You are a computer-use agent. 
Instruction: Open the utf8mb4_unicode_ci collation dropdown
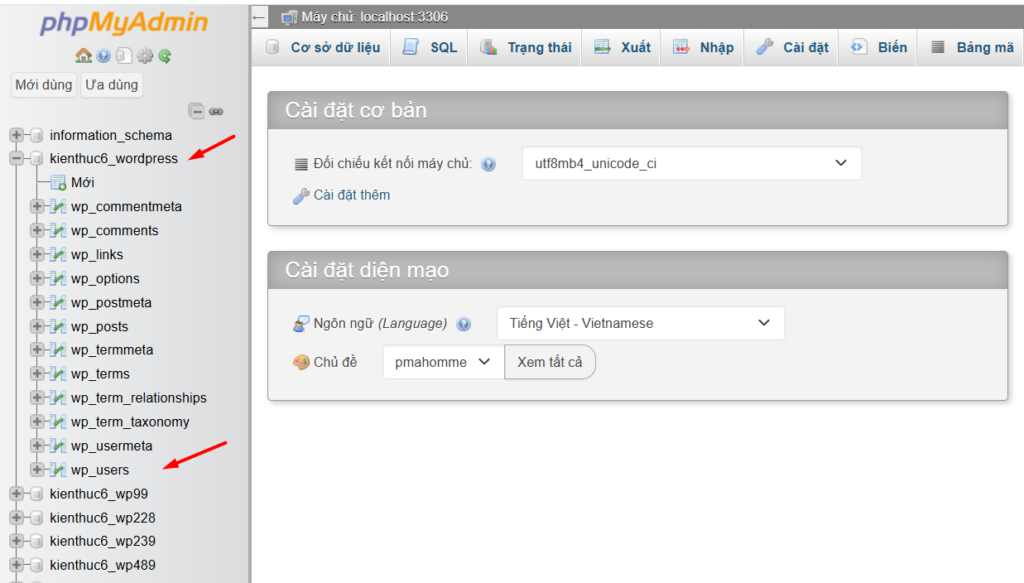pyautogui.click(x=692, y=163)
